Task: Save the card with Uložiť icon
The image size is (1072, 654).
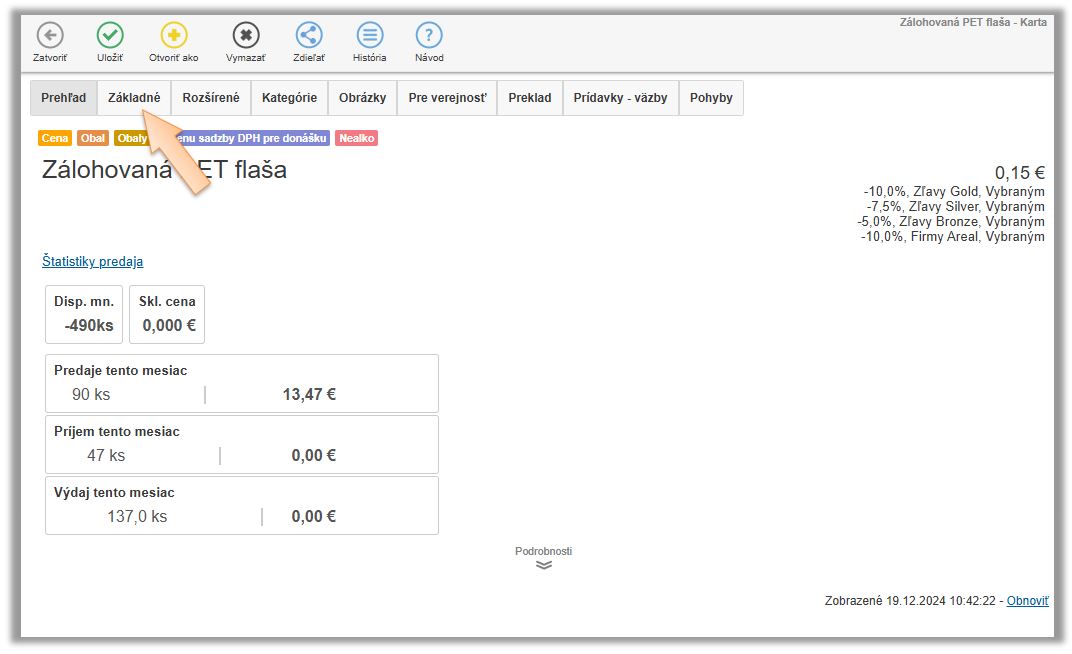Action: pos(110,36)
